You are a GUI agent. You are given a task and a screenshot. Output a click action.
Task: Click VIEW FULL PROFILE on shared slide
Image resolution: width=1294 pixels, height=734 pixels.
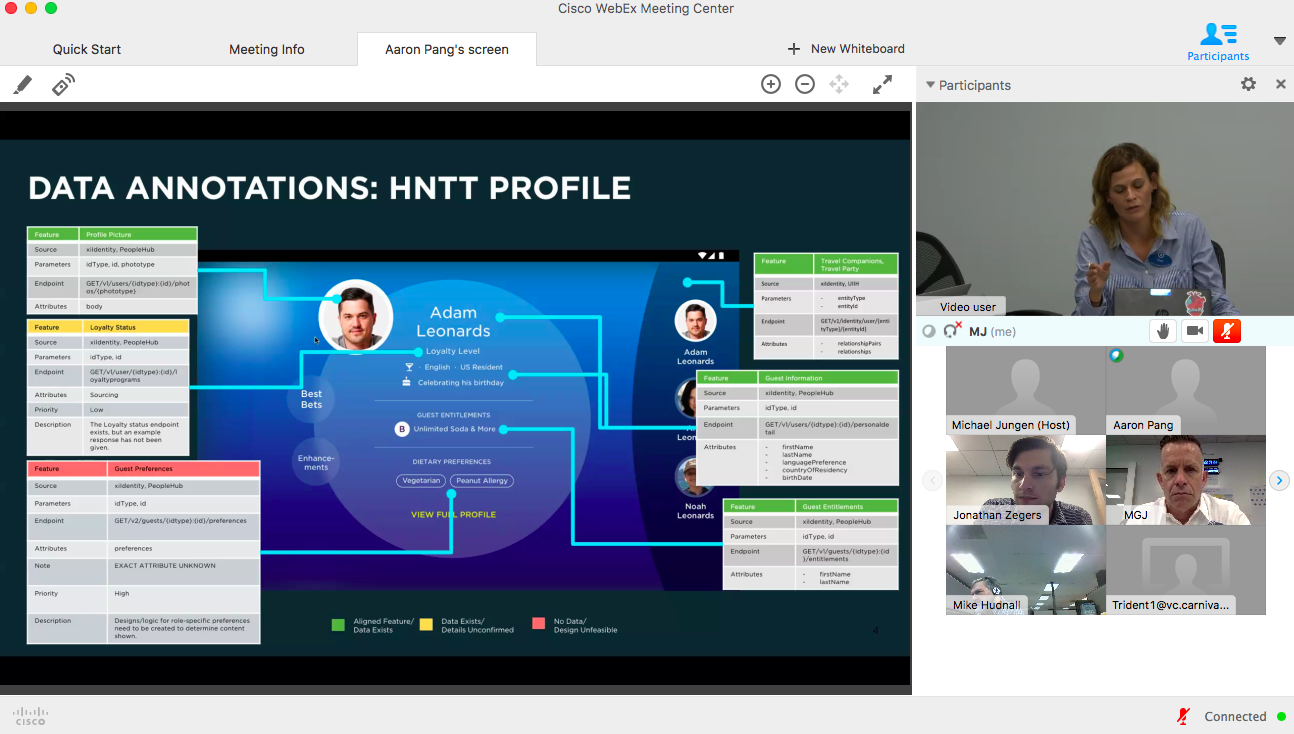(453, 515)
